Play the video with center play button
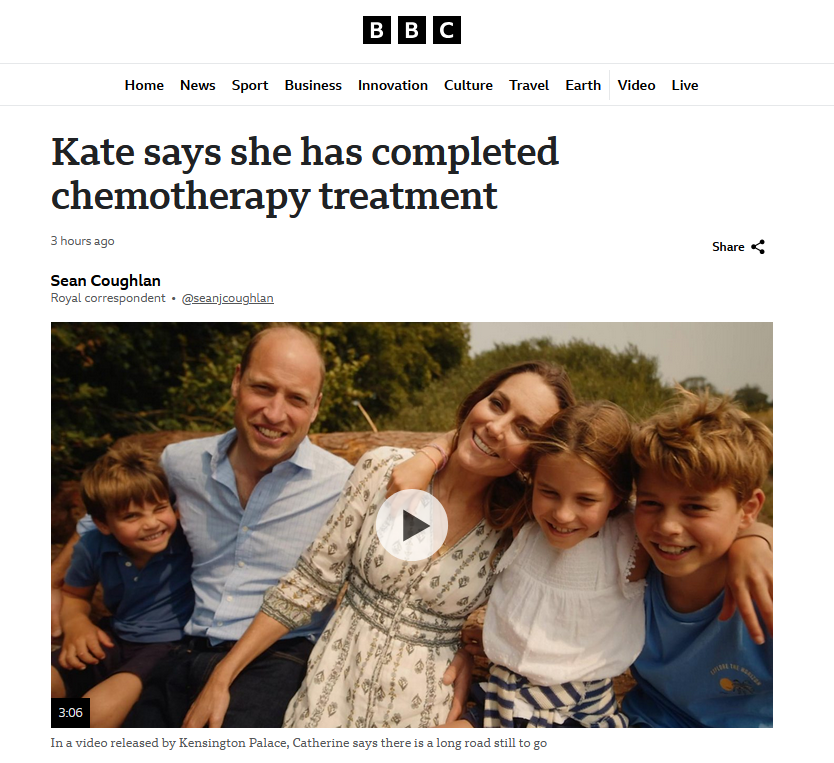Screen dimensions: 834x763 412,525
